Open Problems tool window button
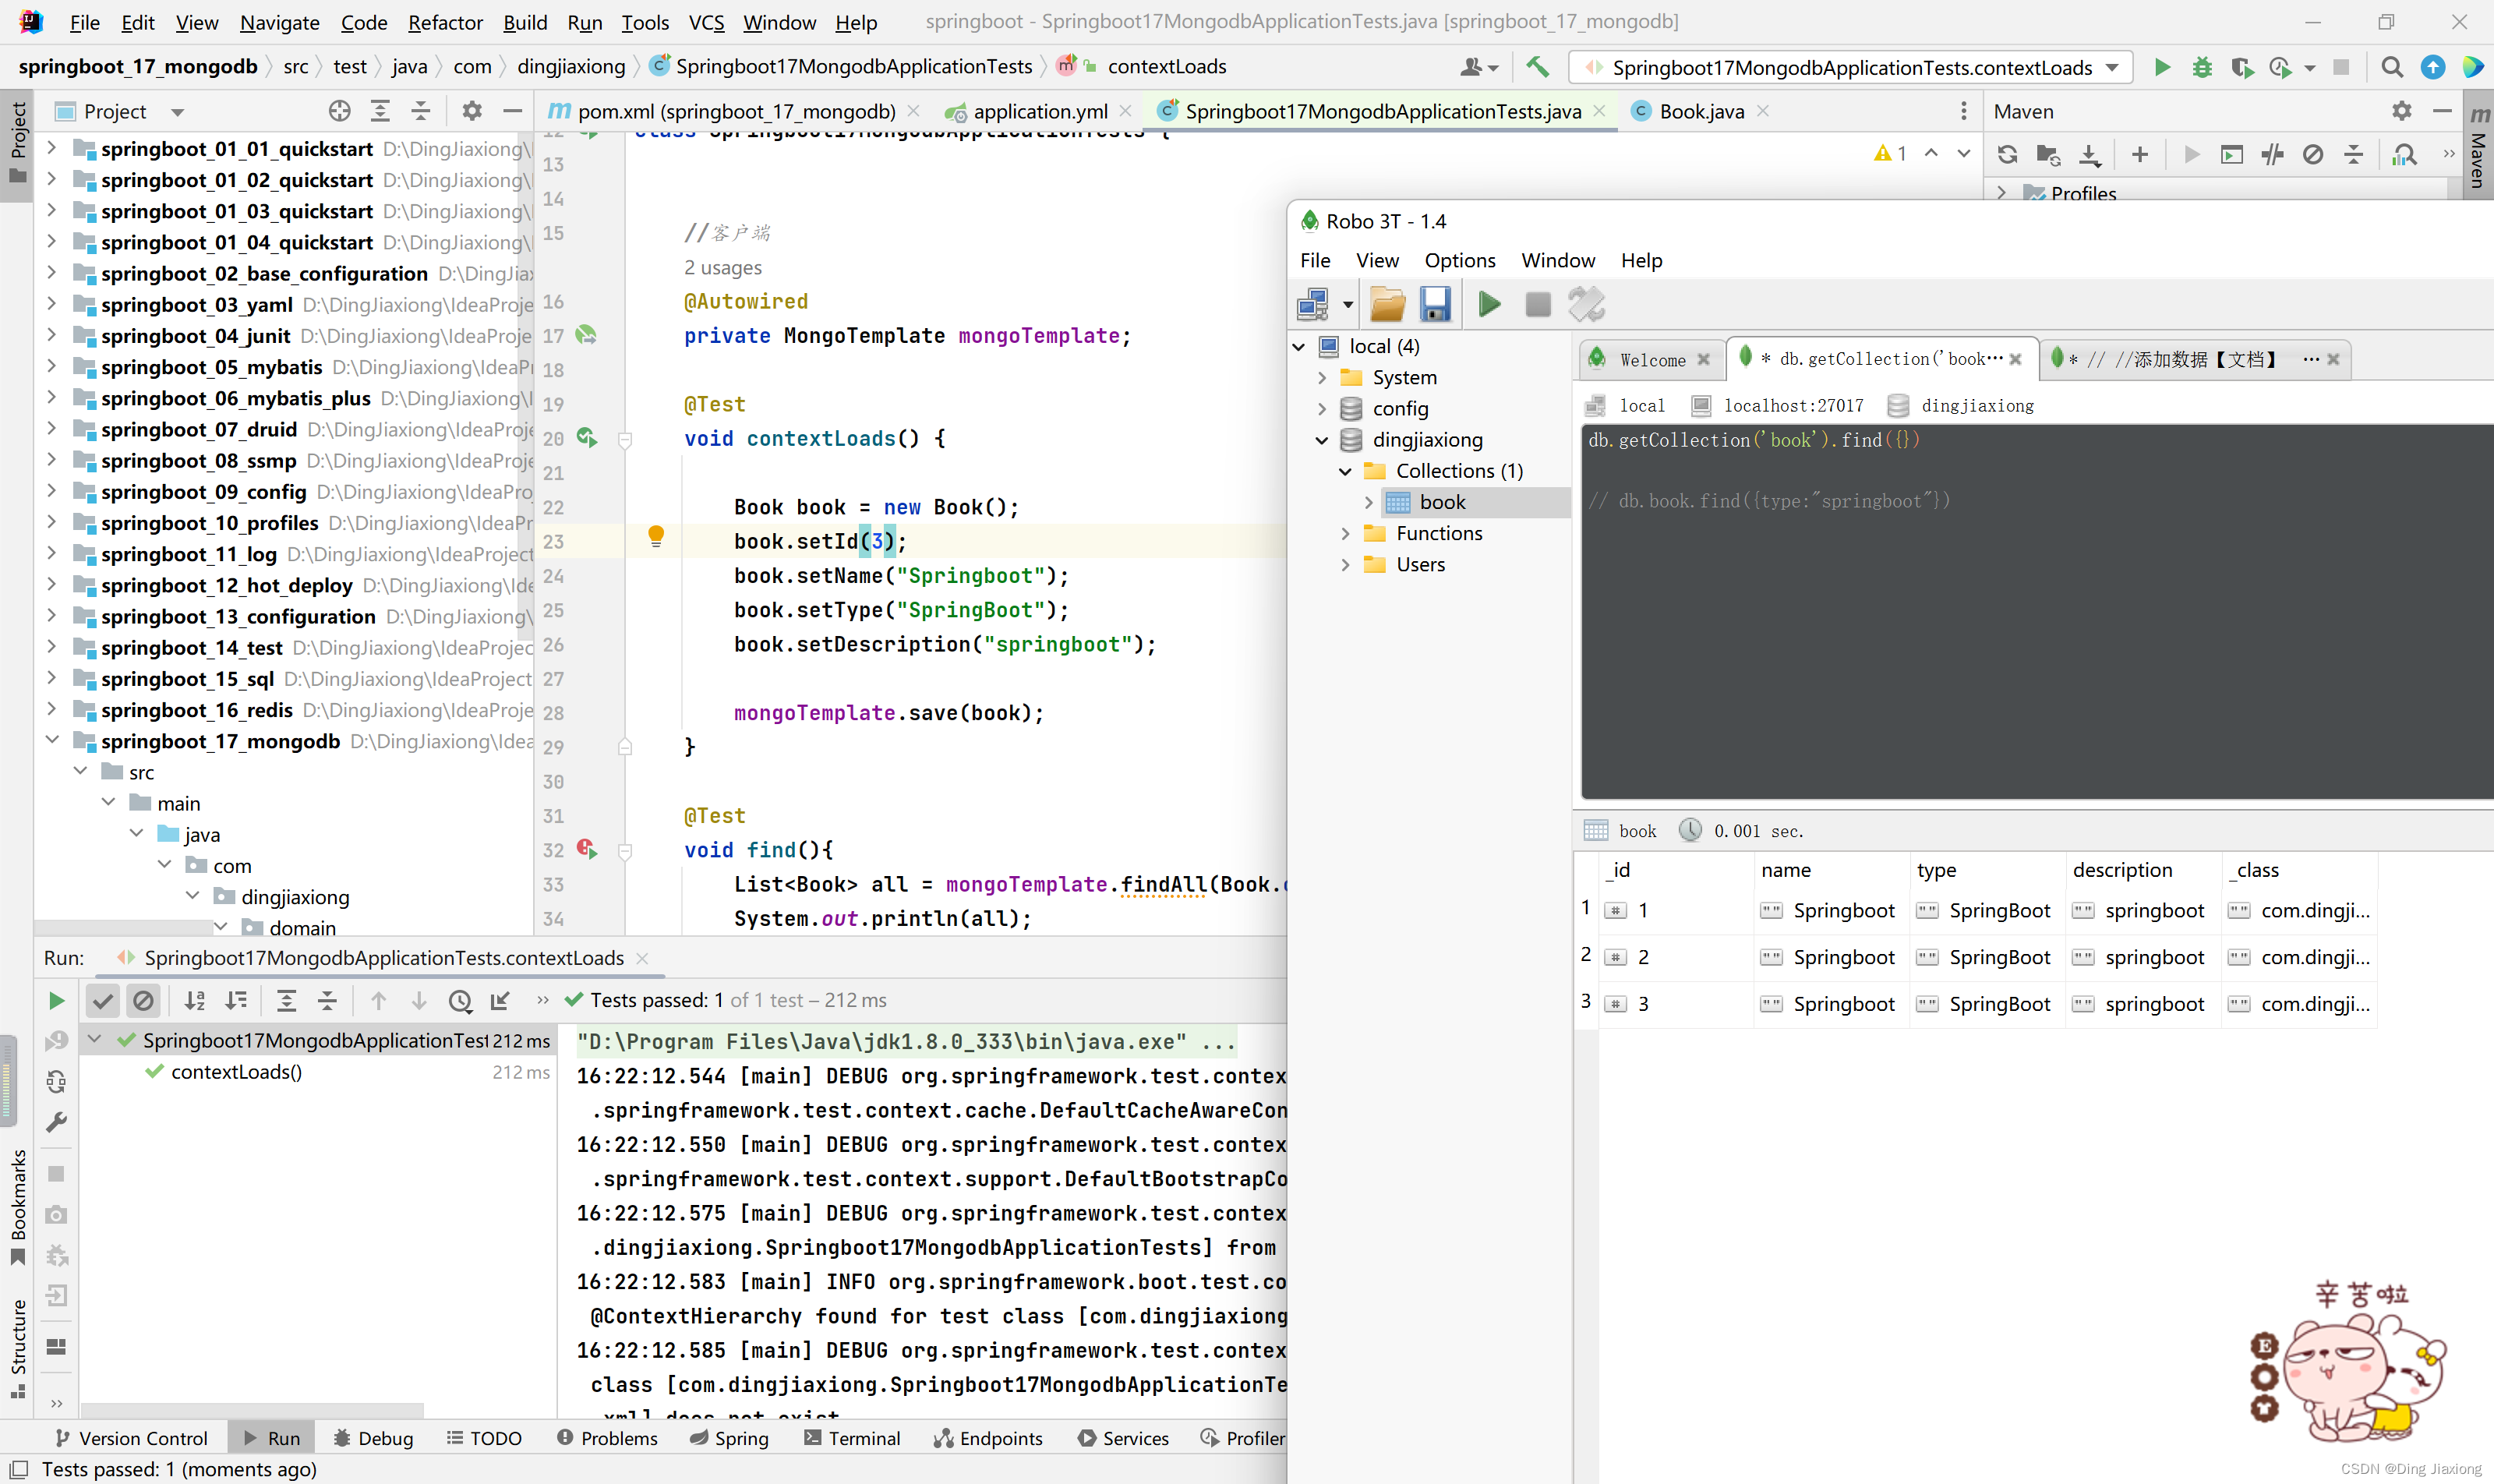The height and width of the screenshot is (1484, 2494). pyautogui.click(x=607, y=1438)
